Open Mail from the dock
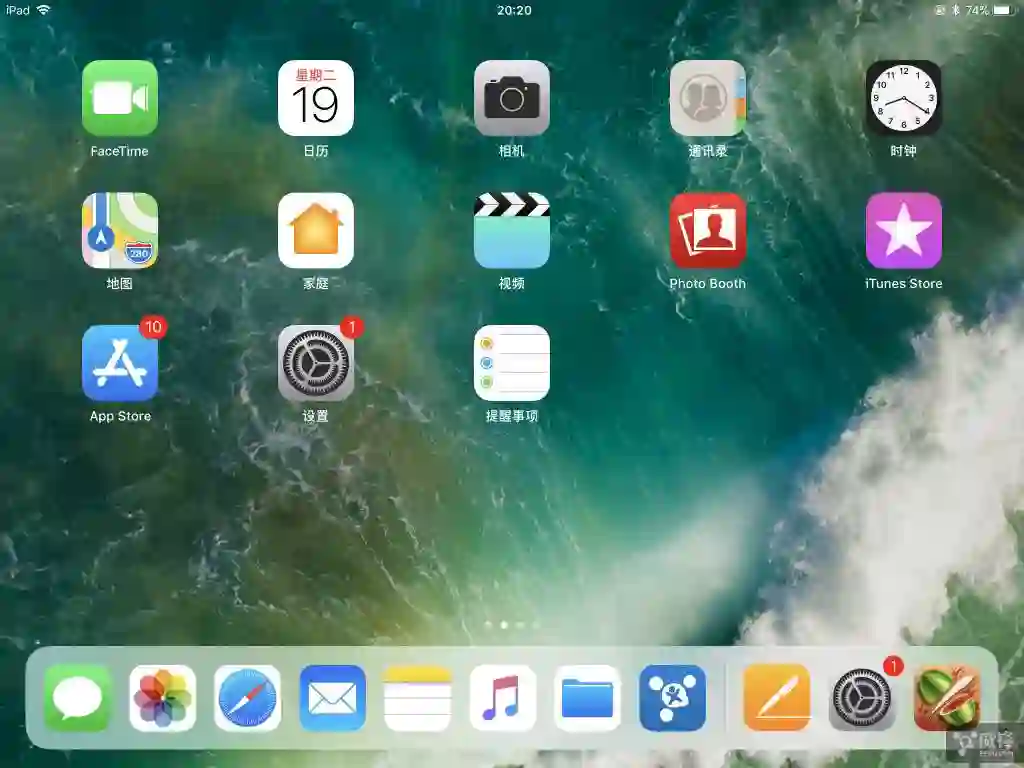Screen dimensions: 1024x768 (332, 698)
